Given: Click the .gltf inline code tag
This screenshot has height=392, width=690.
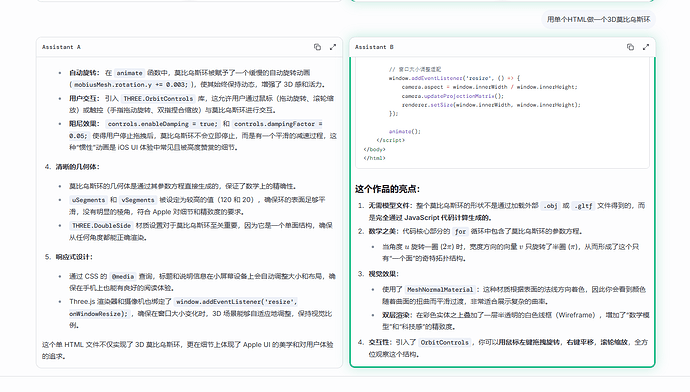Looking at the screenshot, I should pyautogui.click(x=584, y=205).
